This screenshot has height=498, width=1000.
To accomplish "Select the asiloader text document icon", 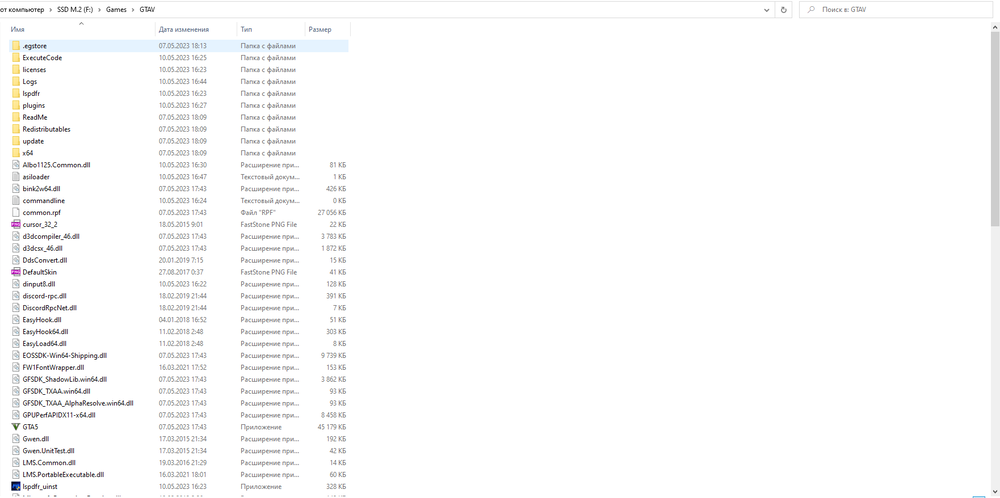I will [x=16, y=177].
